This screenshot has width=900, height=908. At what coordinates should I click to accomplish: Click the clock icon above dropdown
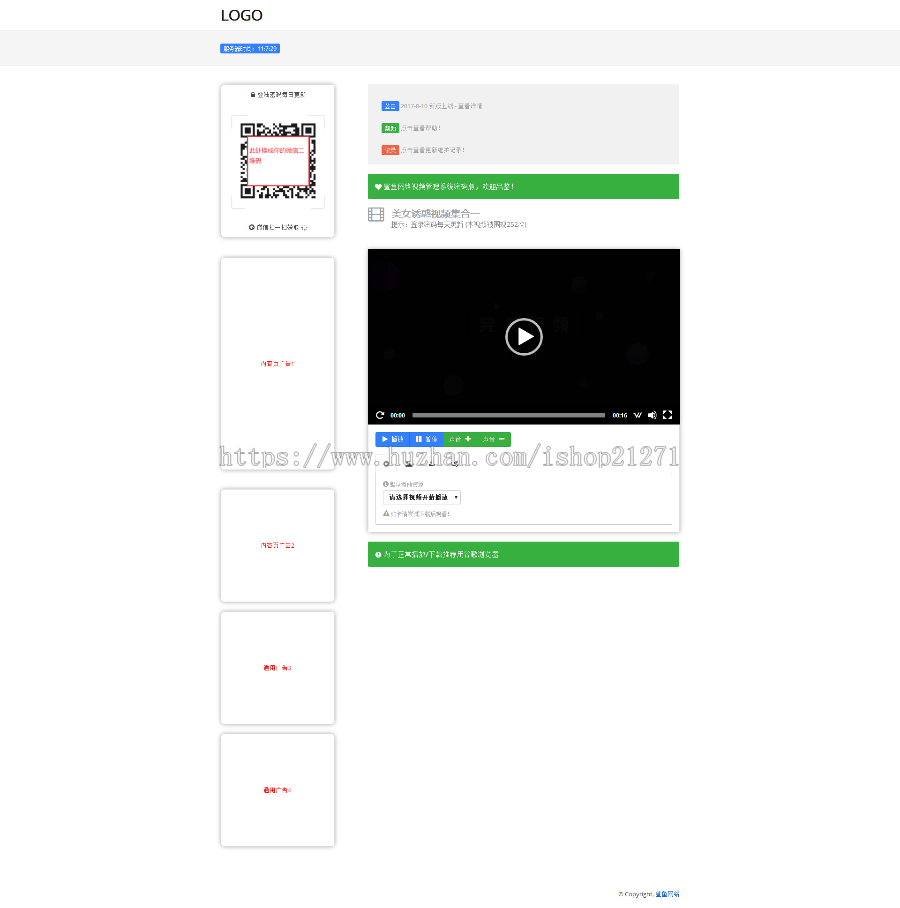[x=386, y=484]
